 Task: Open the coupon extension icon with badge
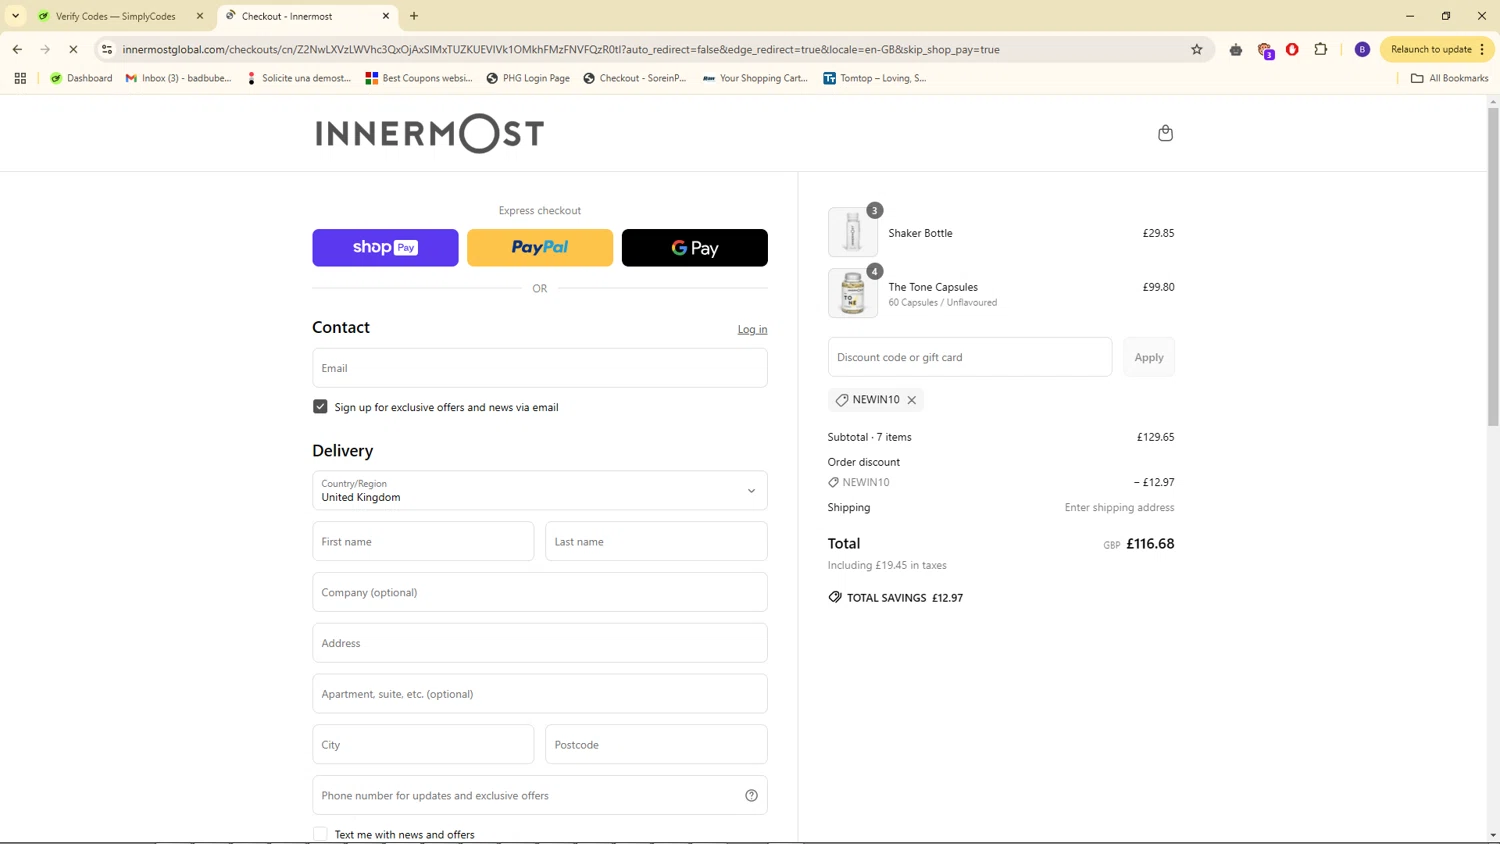tap(1265, 50)
